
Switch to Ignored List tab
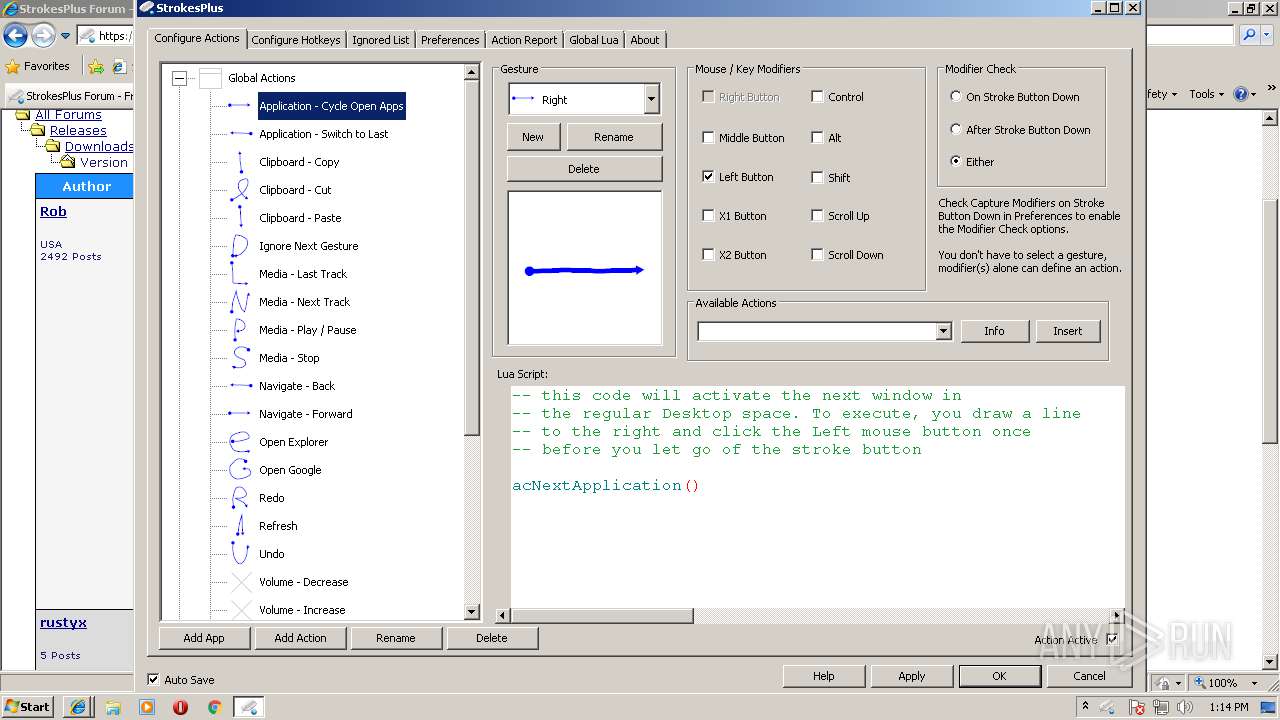[x=380, y=40]
